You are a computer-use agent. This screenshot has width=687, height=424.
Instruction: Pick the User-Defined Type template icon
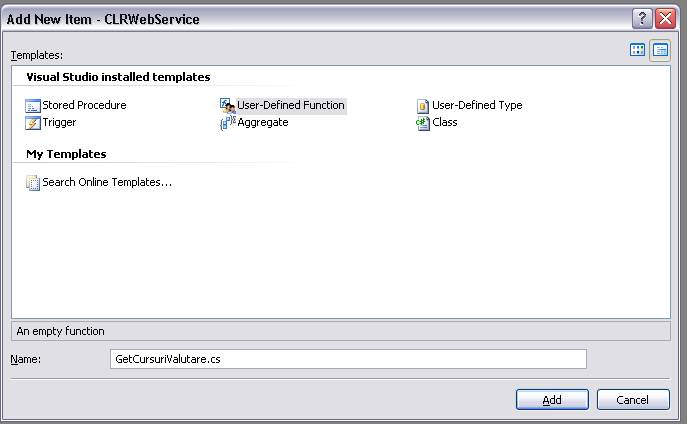click(423, 106)
